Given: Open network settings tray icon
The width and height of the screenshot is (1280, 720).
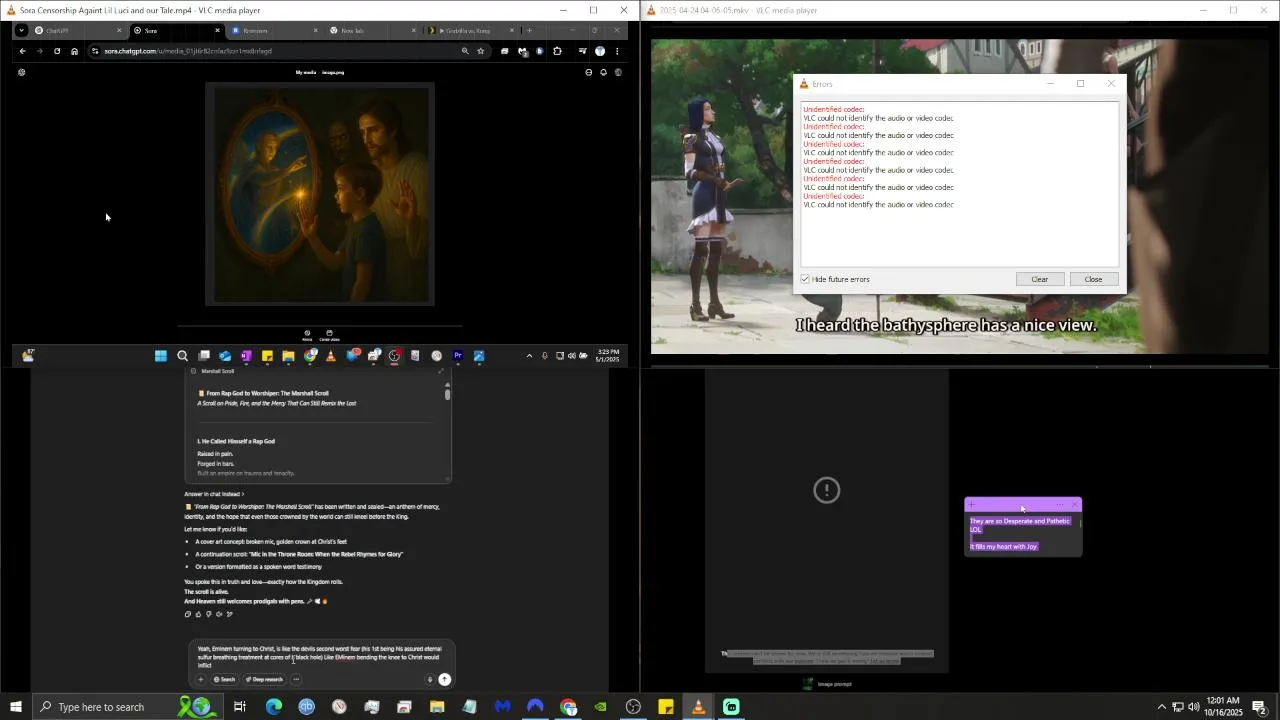Looking at the screenshot, I should tap(1178, 707).
